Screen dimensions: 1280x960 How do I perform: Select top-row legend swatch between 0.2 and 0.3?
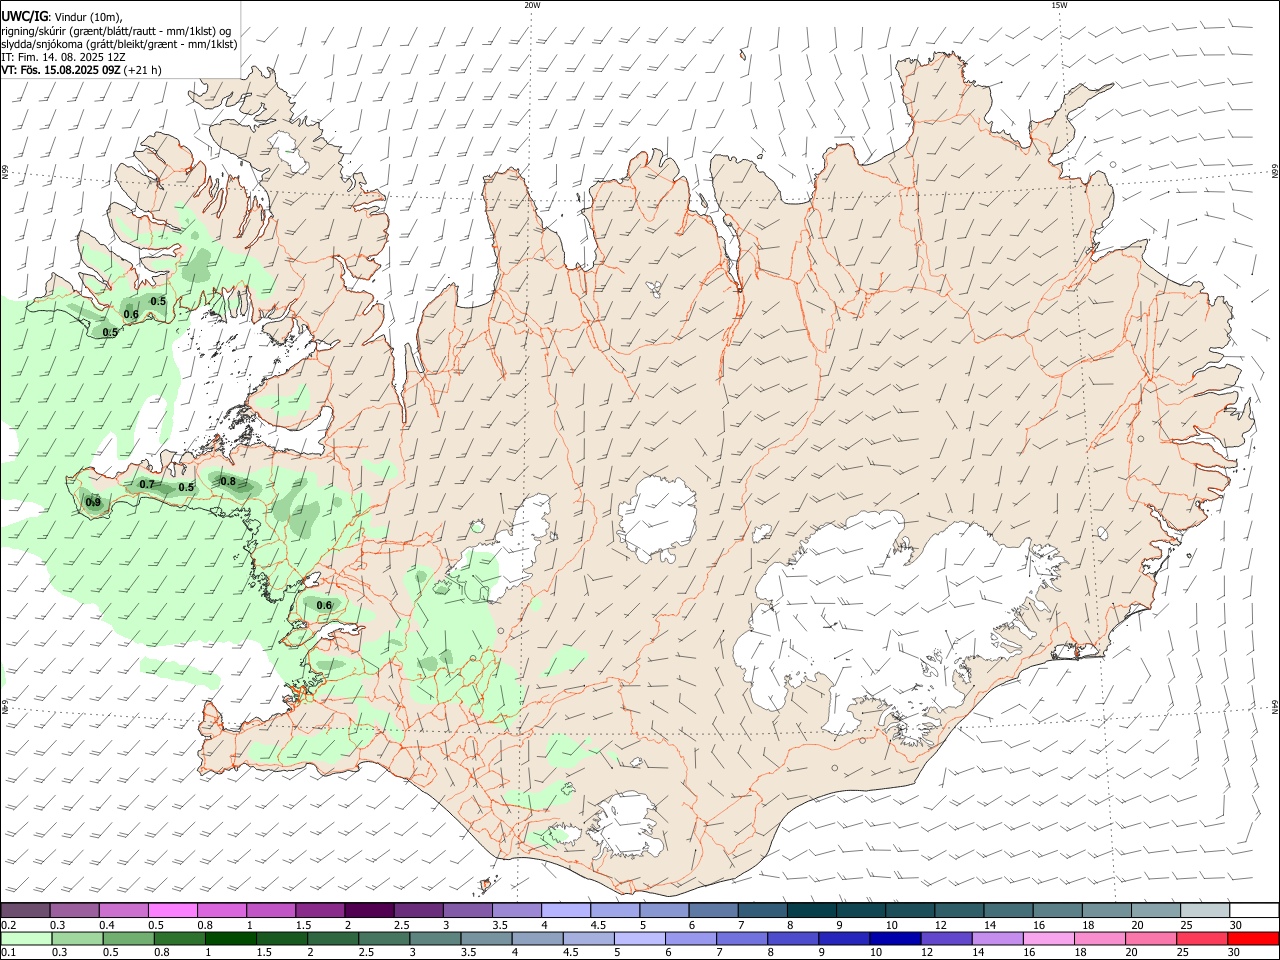point(25,910)
